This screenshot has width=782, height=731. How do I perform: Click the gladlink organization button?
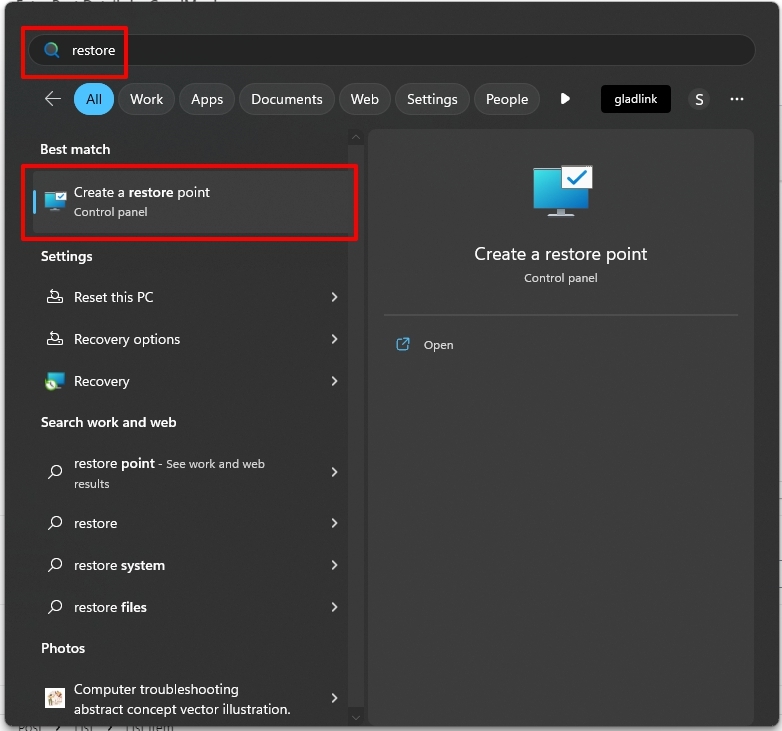click(x=635, y=99)
